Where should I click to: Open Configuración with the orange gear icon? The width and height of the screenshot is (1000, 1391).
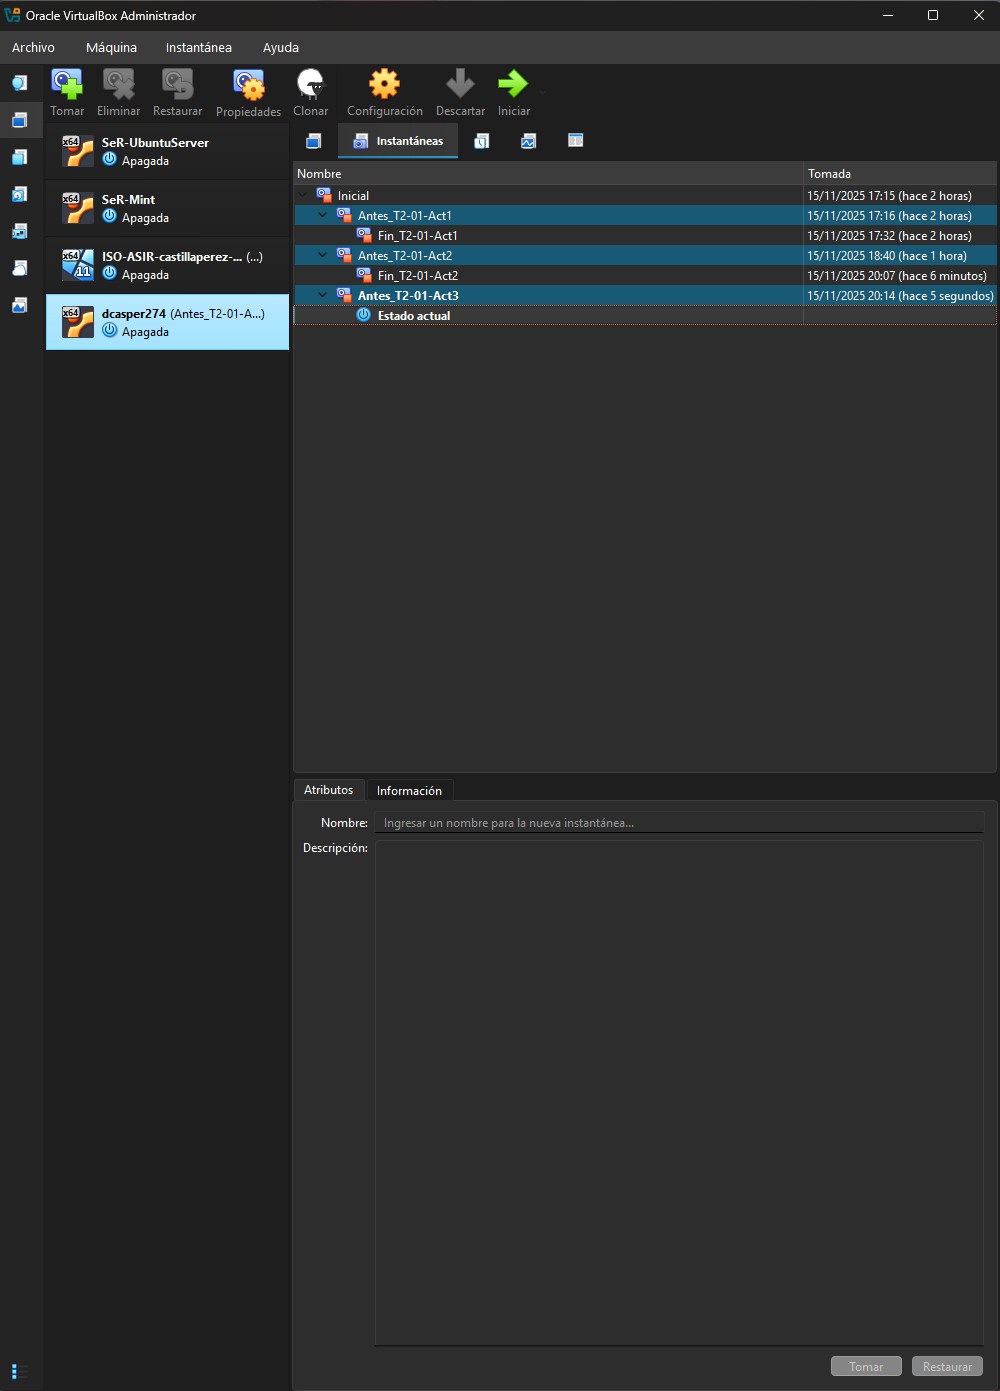pyautogui.click(x=384, y=85)
